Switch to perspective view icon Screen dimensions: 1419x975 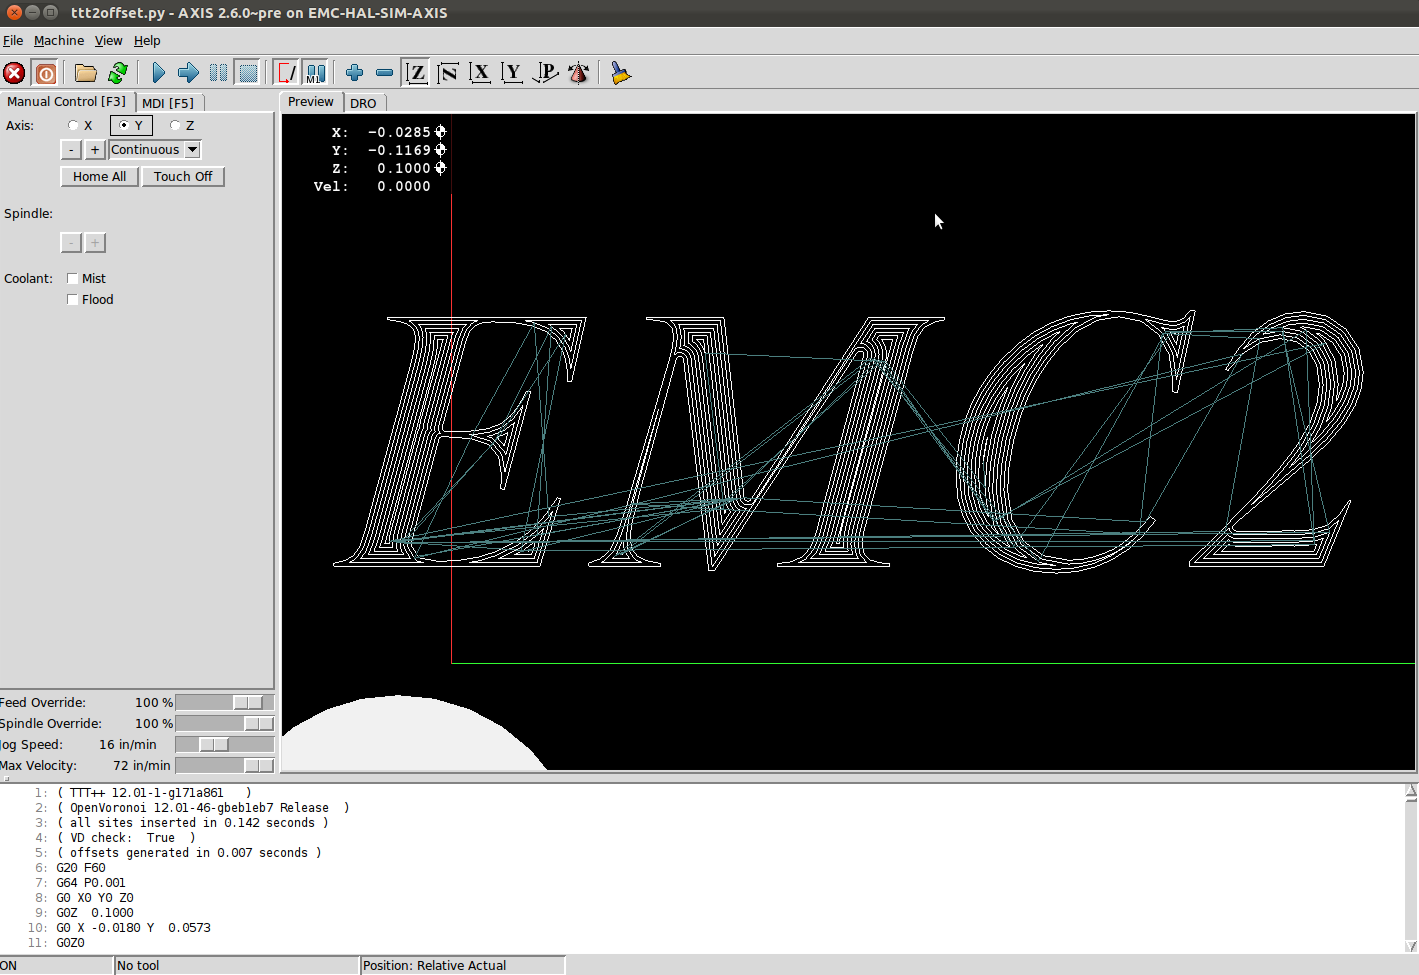(546, 73)
